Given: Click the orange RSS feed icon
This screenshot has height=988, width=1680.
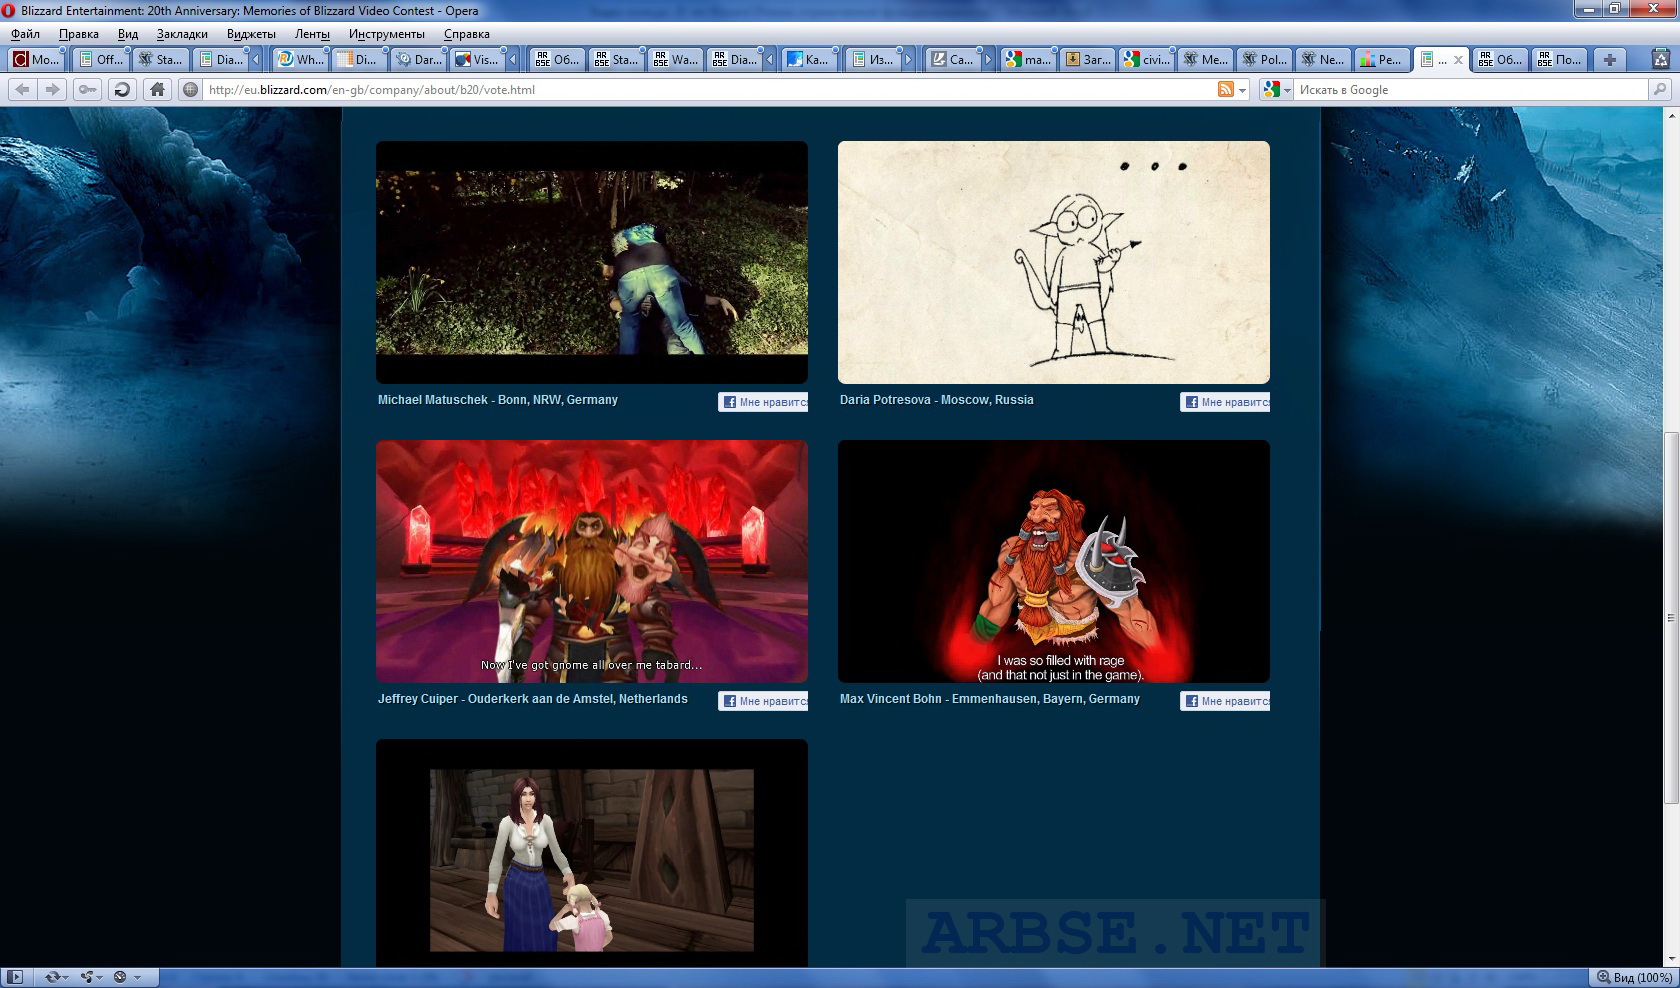Looking at the screenshot, I should click(x=1225, y=89).
